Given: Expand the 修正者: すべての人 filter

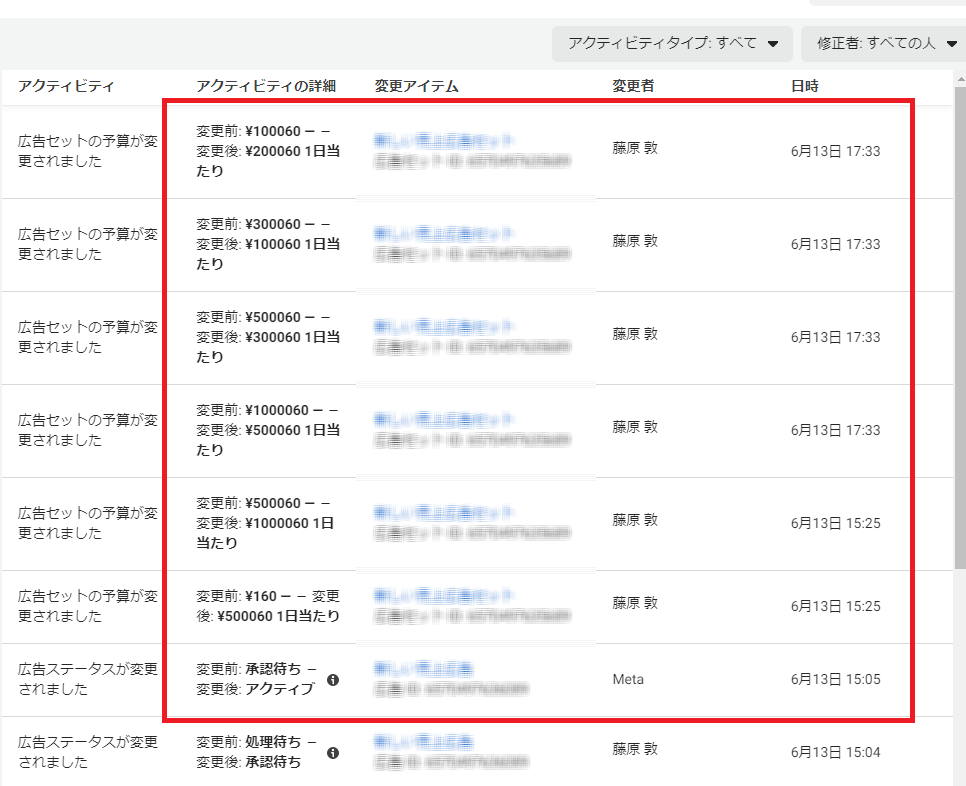Looking at the screenshot, I should coord(886,44).
